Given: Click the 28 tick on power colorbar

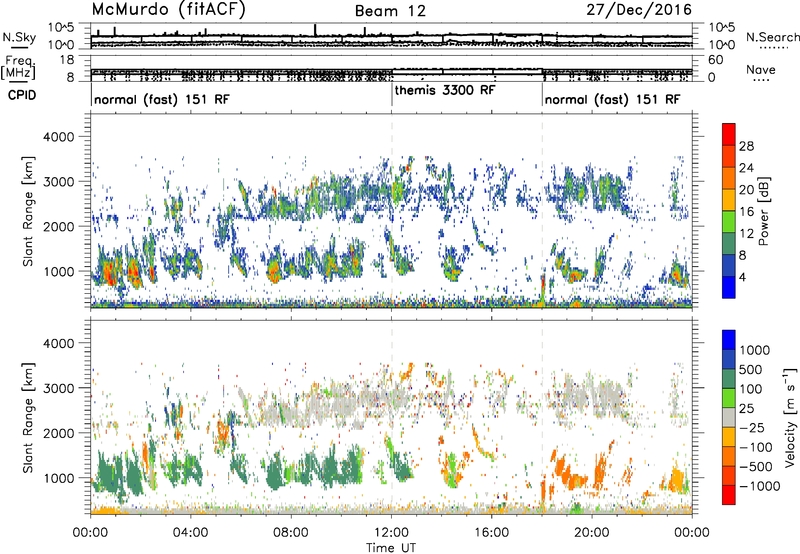Looking at the screenshot, I should point(746,146).
